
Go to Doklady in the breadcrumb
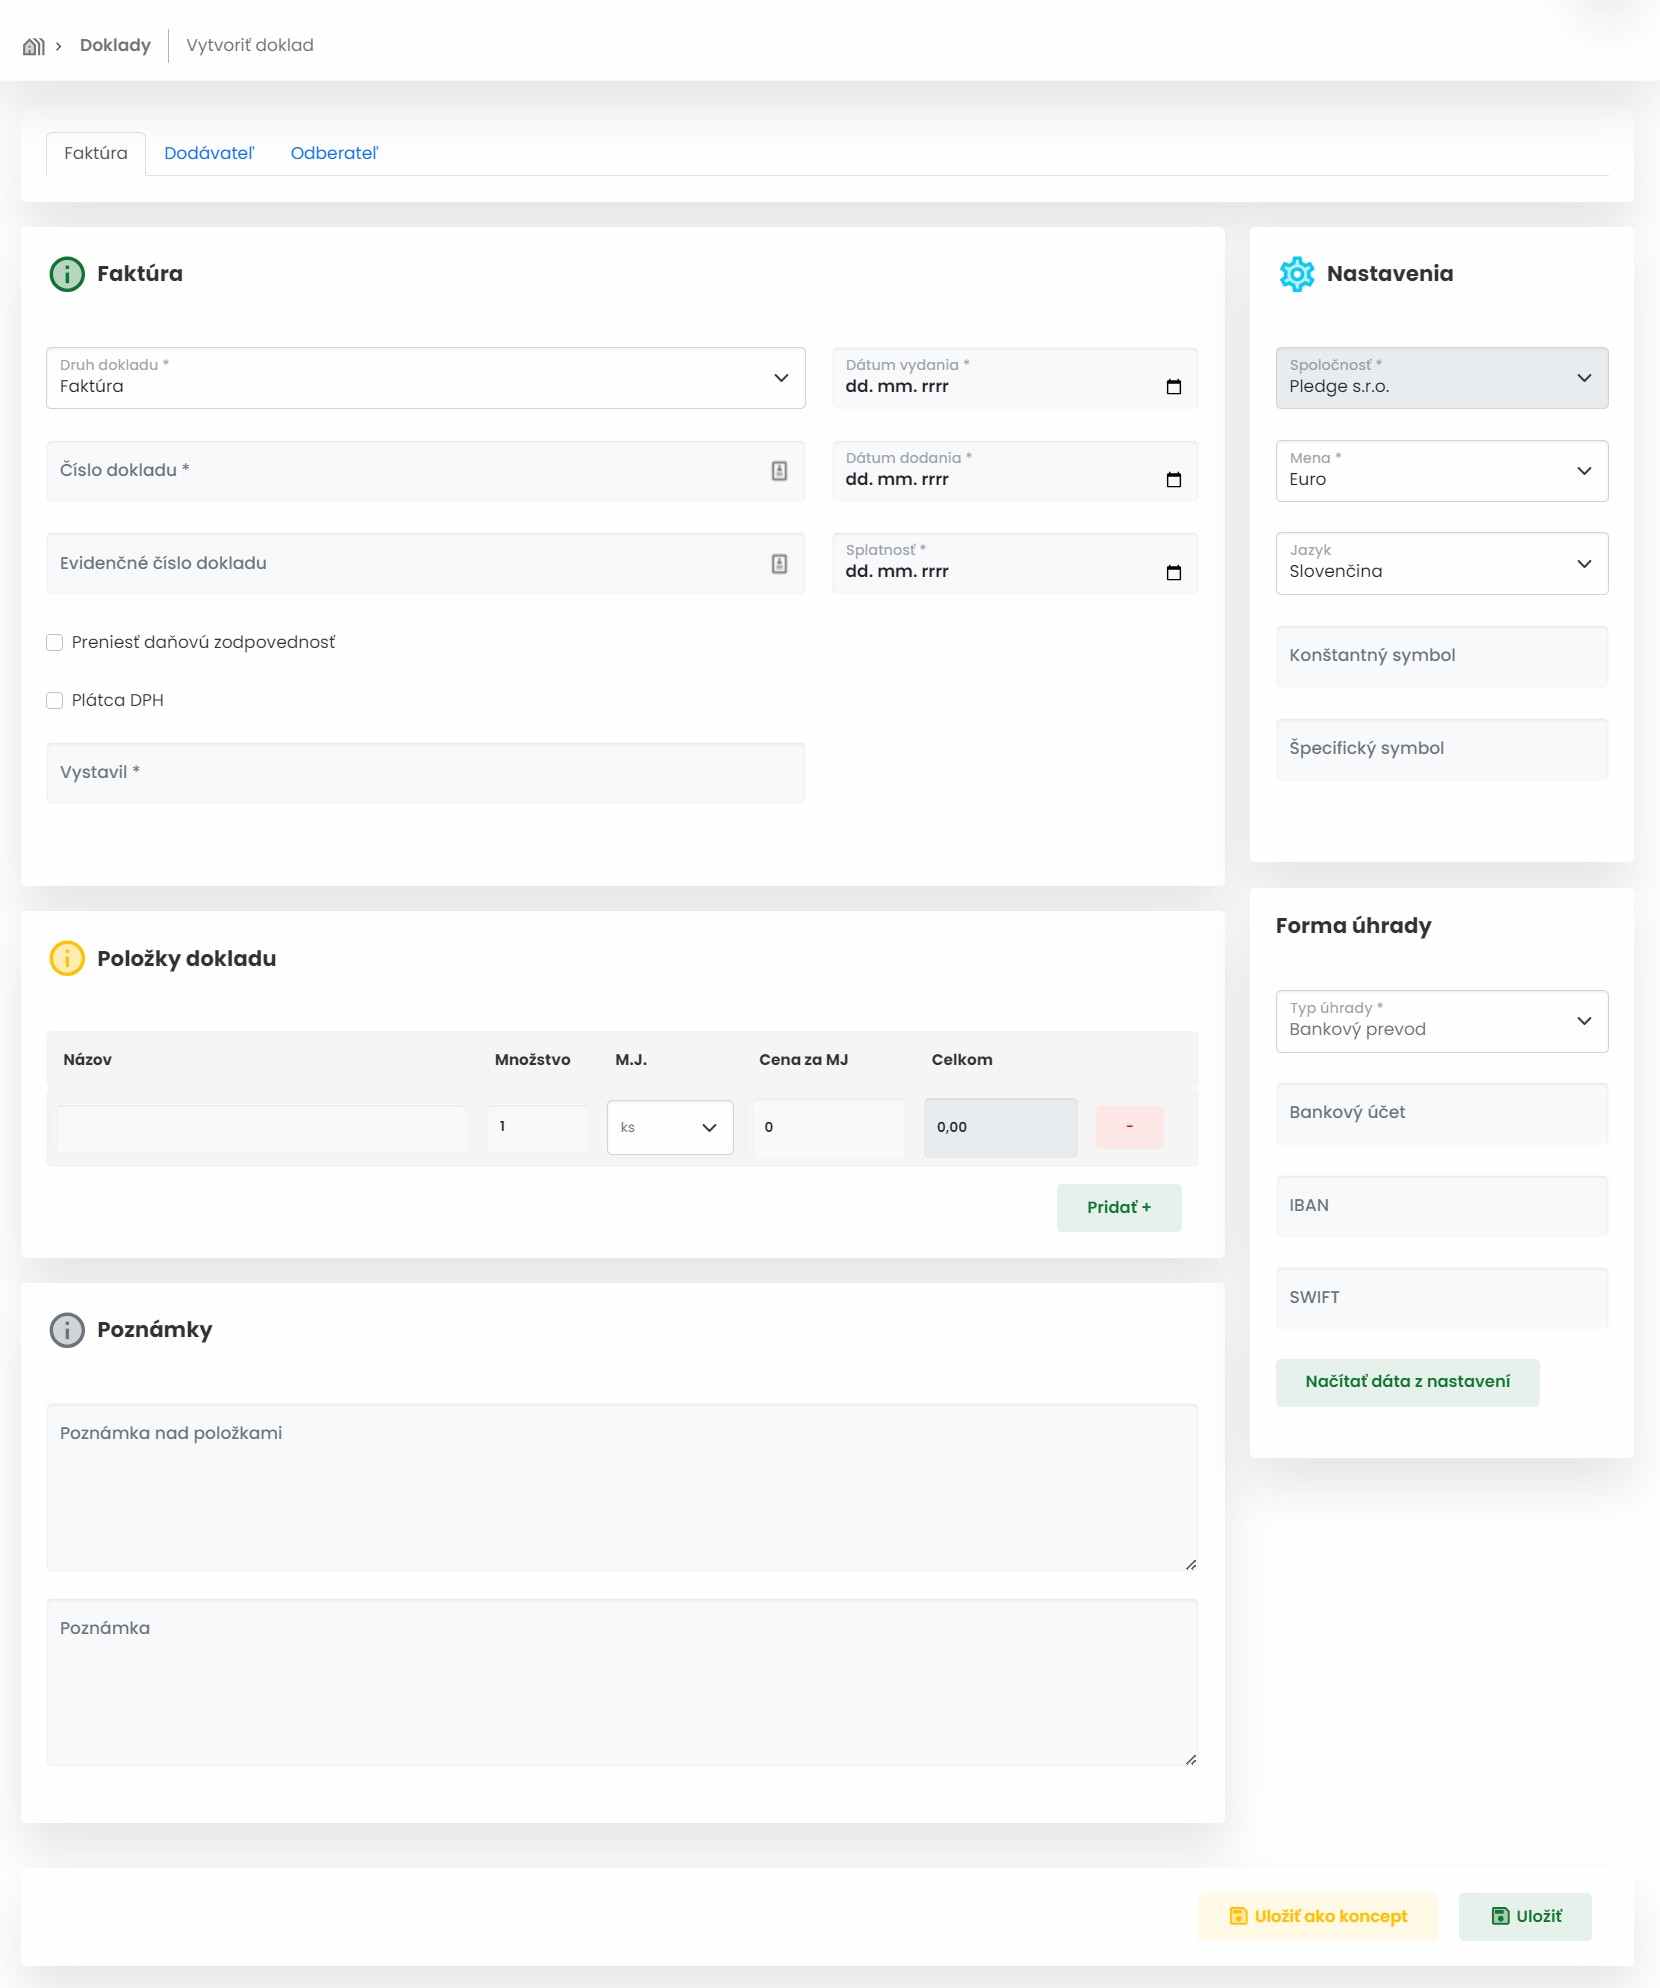[115, 46]
